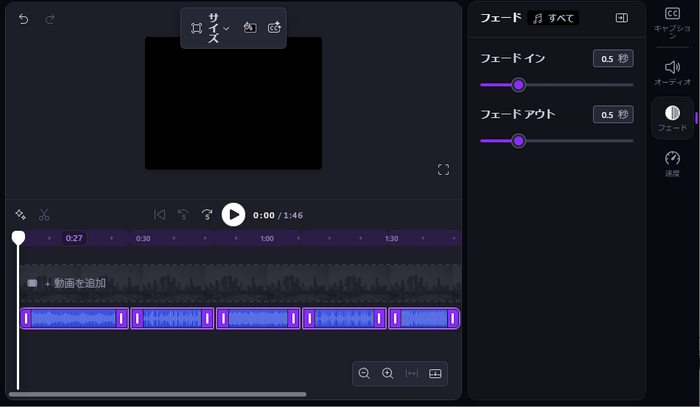This screenshot has width=700, height=407.
Task: Click 動画を追加 to add video
Action: point(74,283)
